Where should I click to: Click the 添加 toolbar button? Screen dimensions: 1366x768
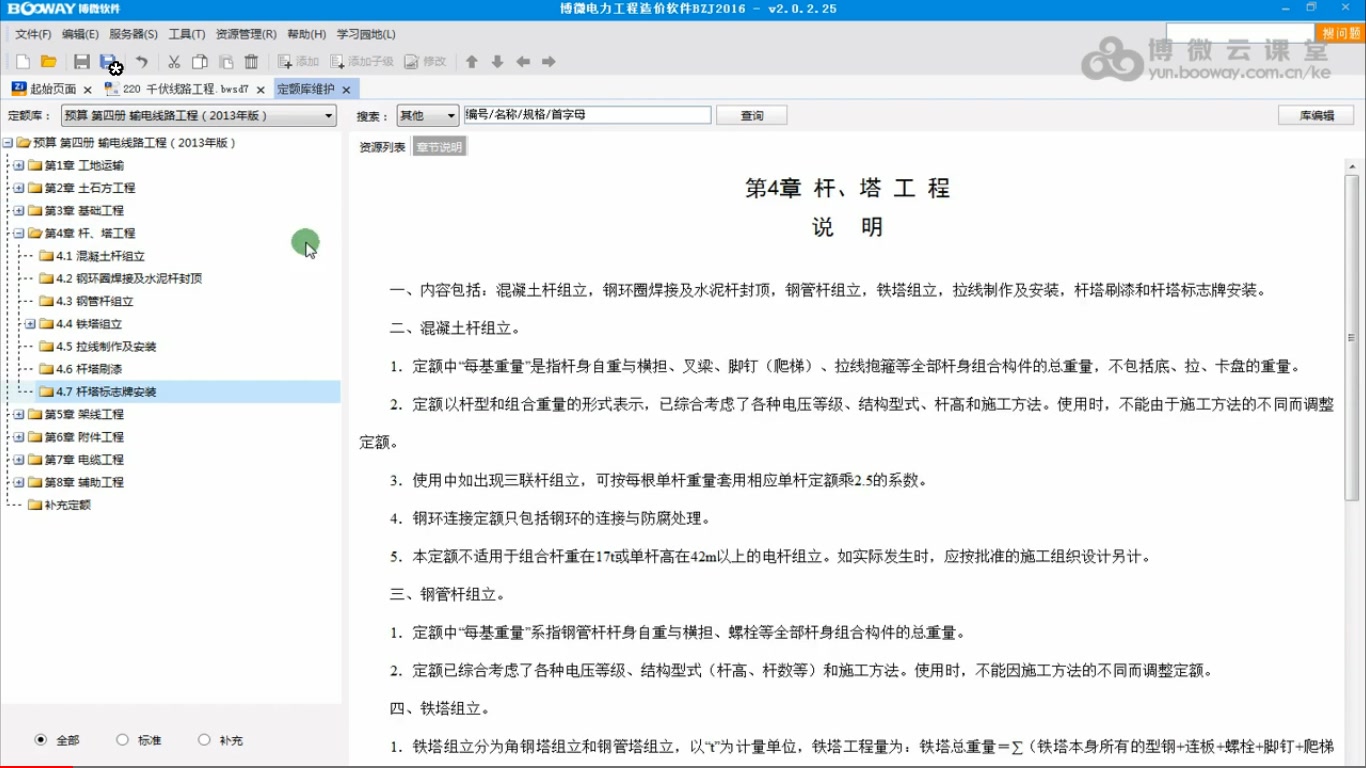coord(298,62)
